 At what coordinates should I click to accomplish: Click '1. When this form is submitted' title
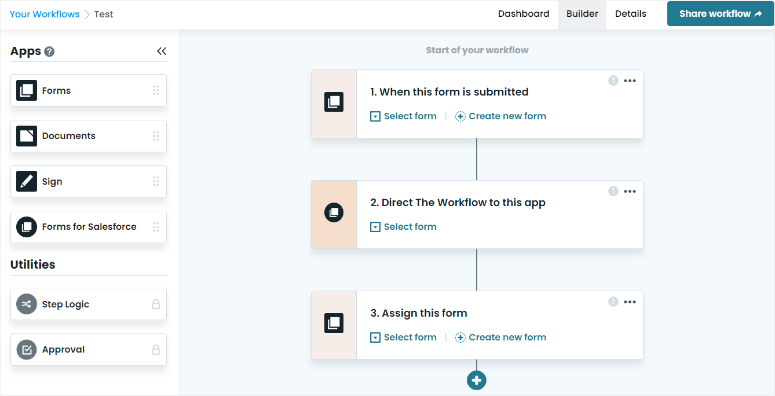point(449,92)
